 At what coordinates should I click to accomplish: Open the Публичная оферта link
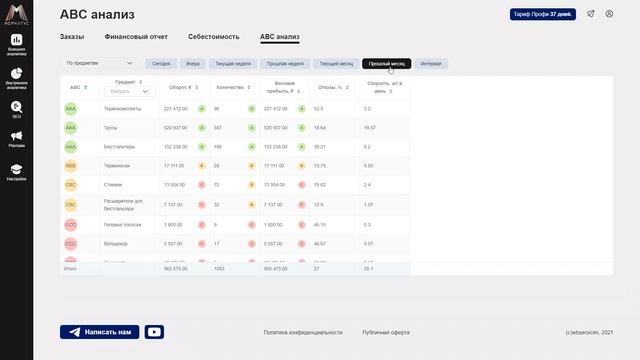tap(386, 332)
